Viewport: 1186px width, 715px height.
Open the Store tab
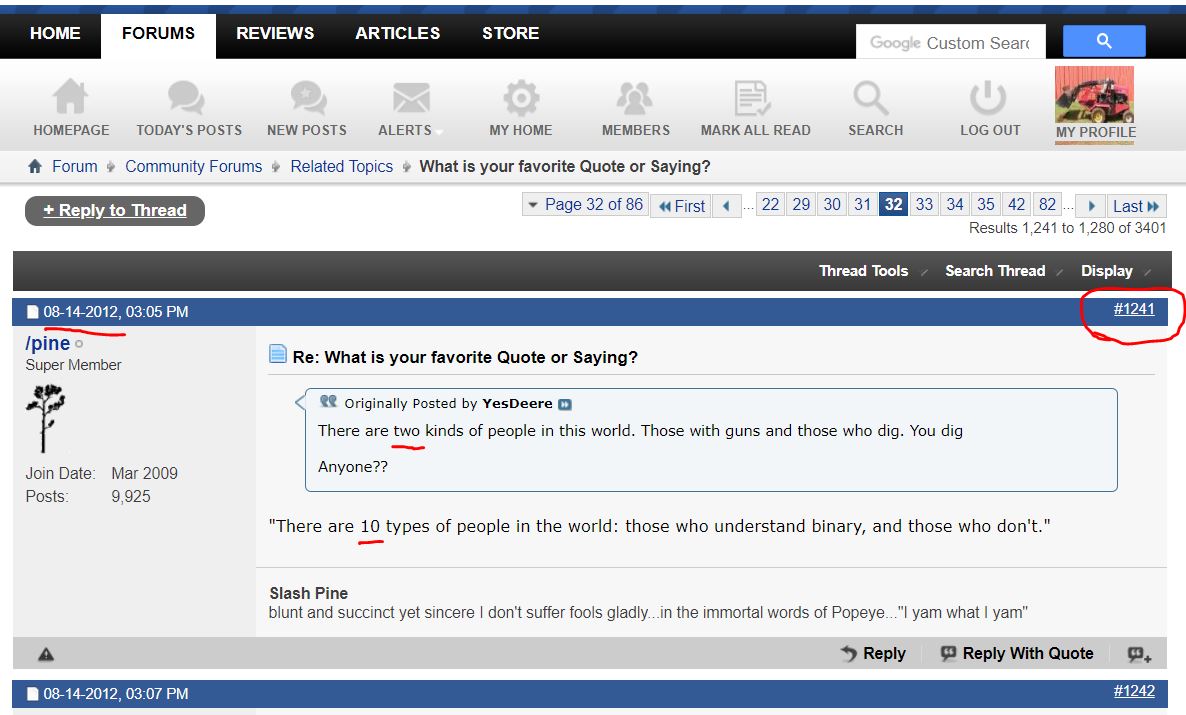510,33
